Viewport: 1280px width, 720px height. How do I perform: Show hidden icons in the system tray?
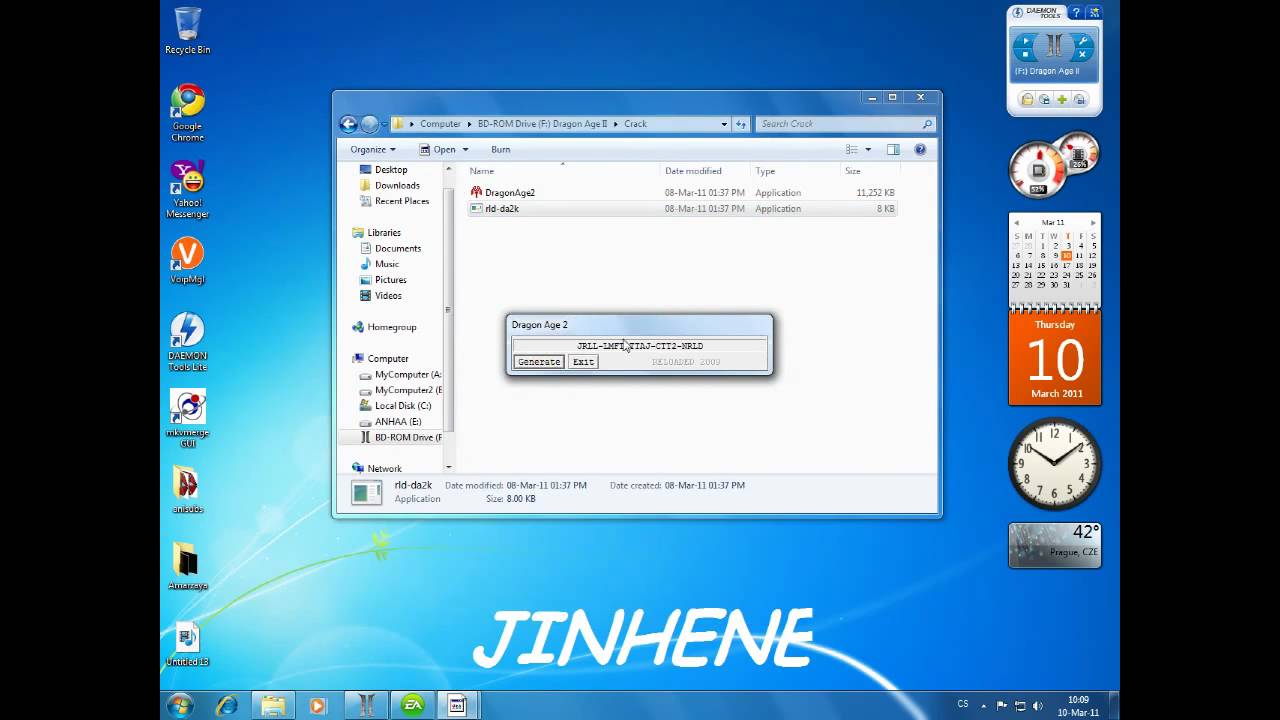984,705
